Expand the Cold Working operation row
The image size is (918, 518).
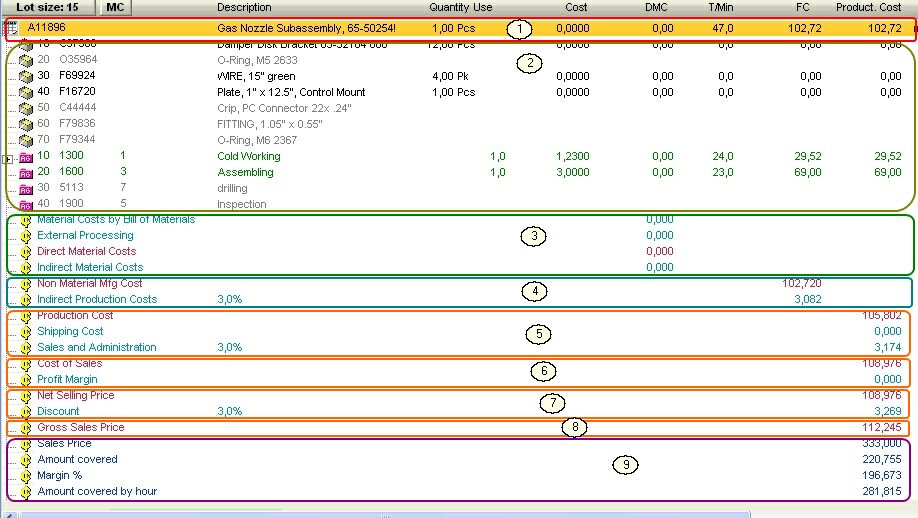tap(9, 158)
